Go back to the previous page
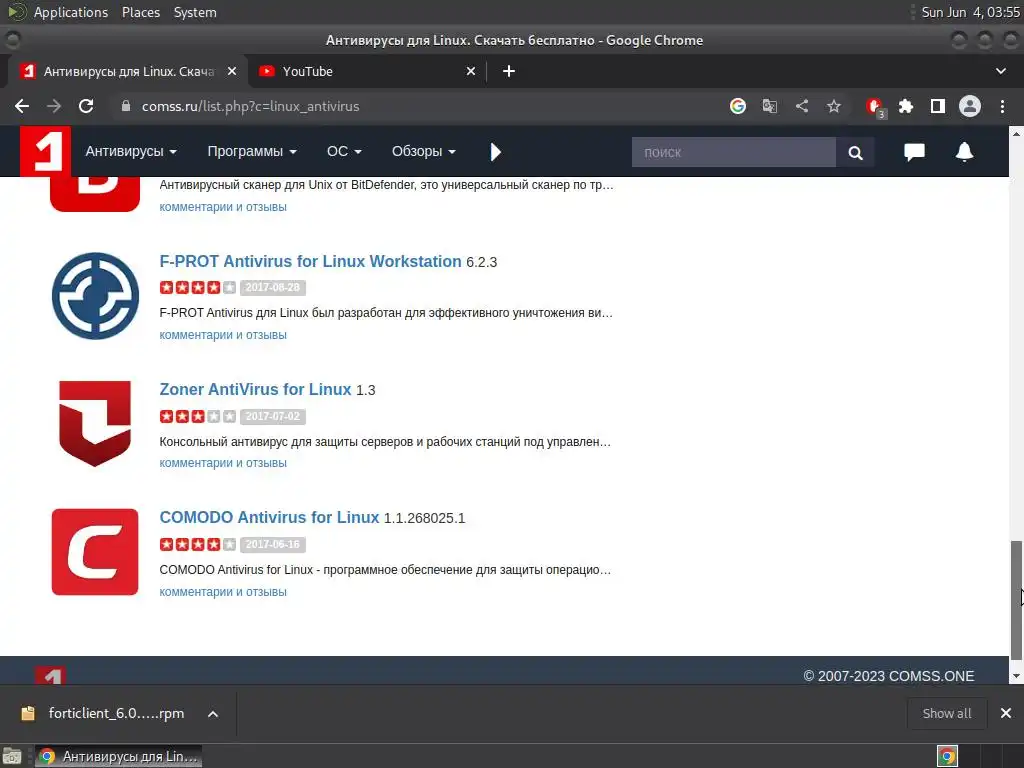 pos(22,106)
